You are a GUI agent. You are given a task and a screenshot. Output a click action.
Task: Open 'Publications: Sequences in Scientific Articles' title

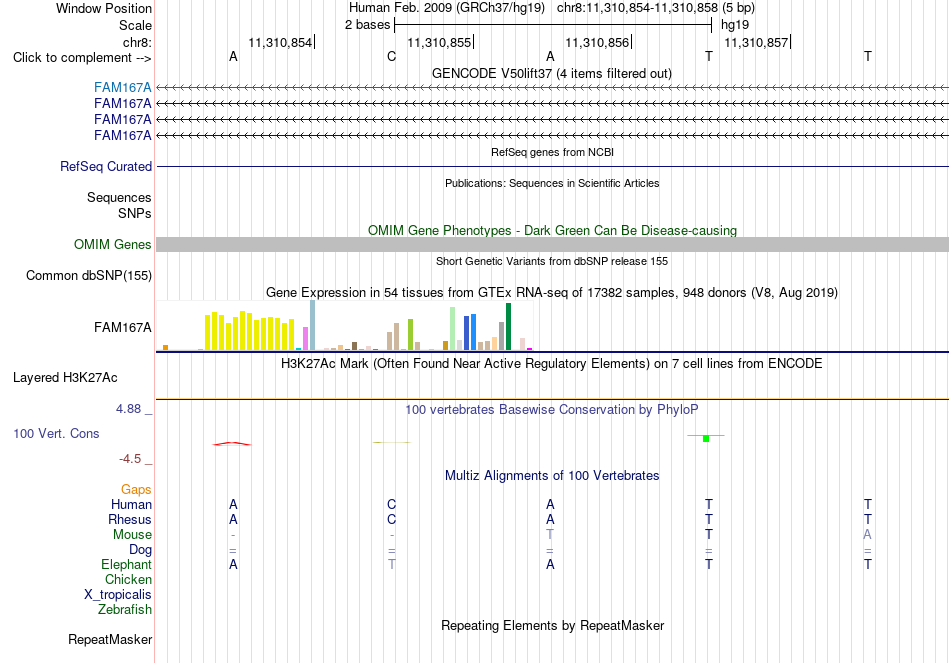[552, 183]
